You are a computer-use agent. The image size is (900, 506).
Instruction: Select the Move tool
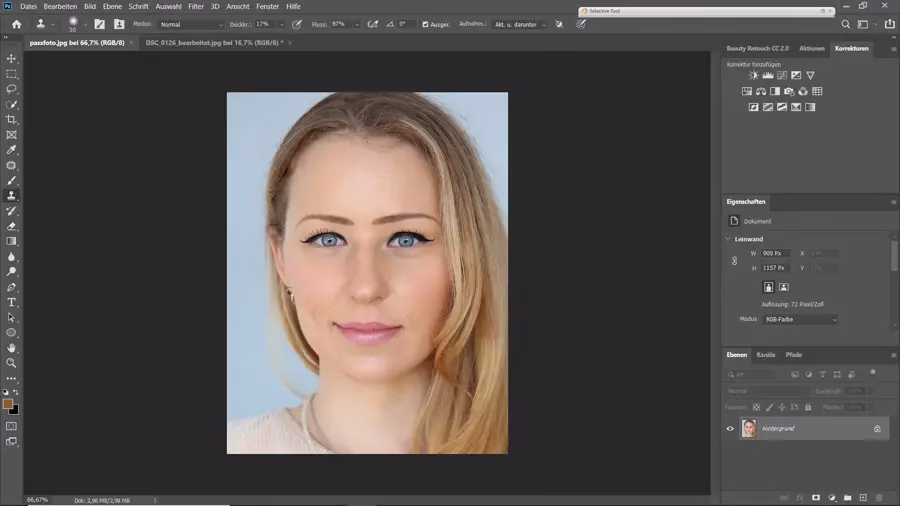point(12,59)
